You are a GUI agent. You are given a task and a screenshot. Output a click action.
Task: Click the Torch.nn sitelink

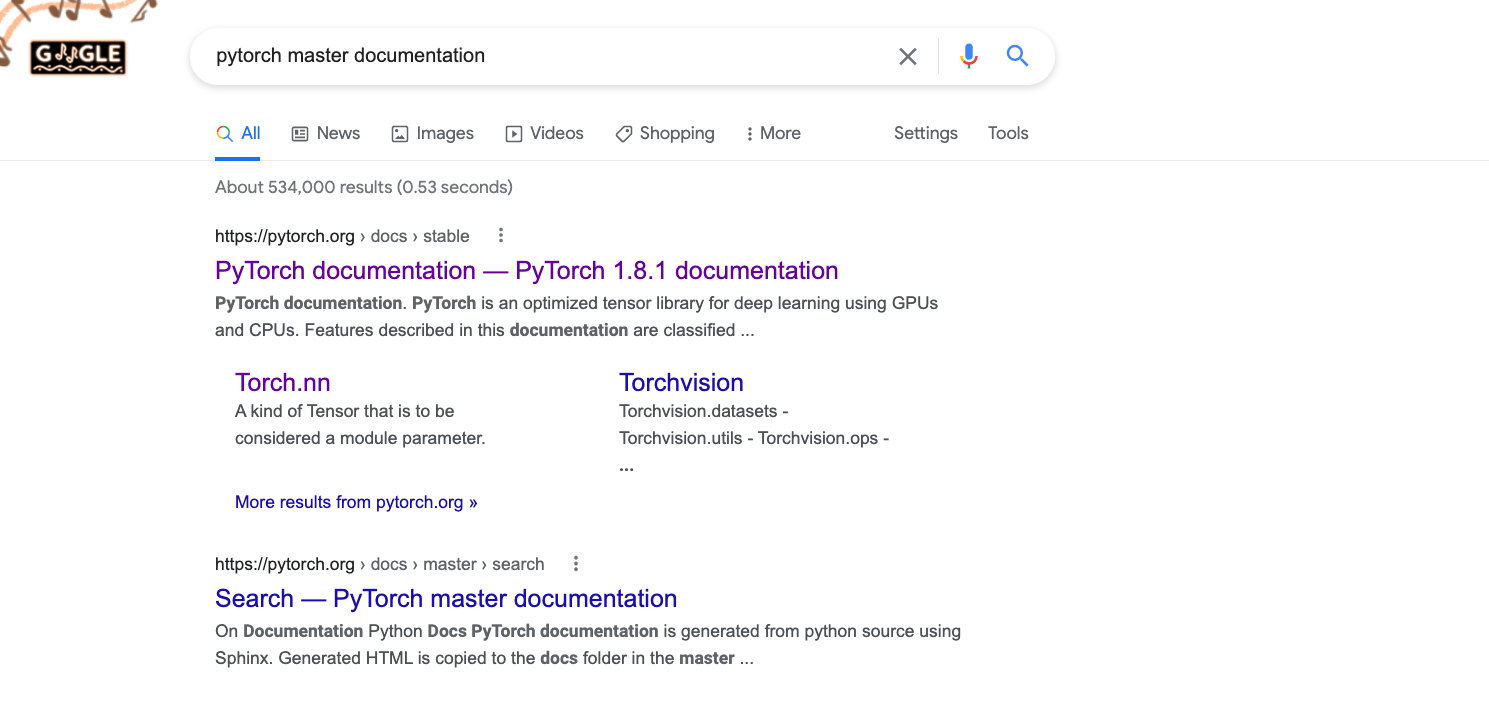pos(282,382)
